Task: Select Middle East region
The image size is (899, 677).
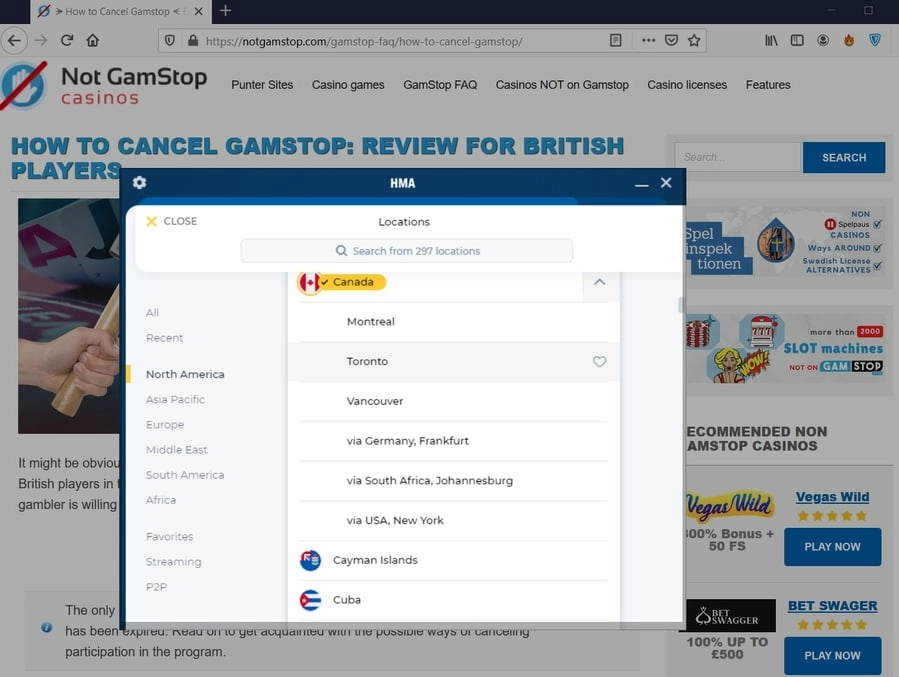Action: coord(177,450)
